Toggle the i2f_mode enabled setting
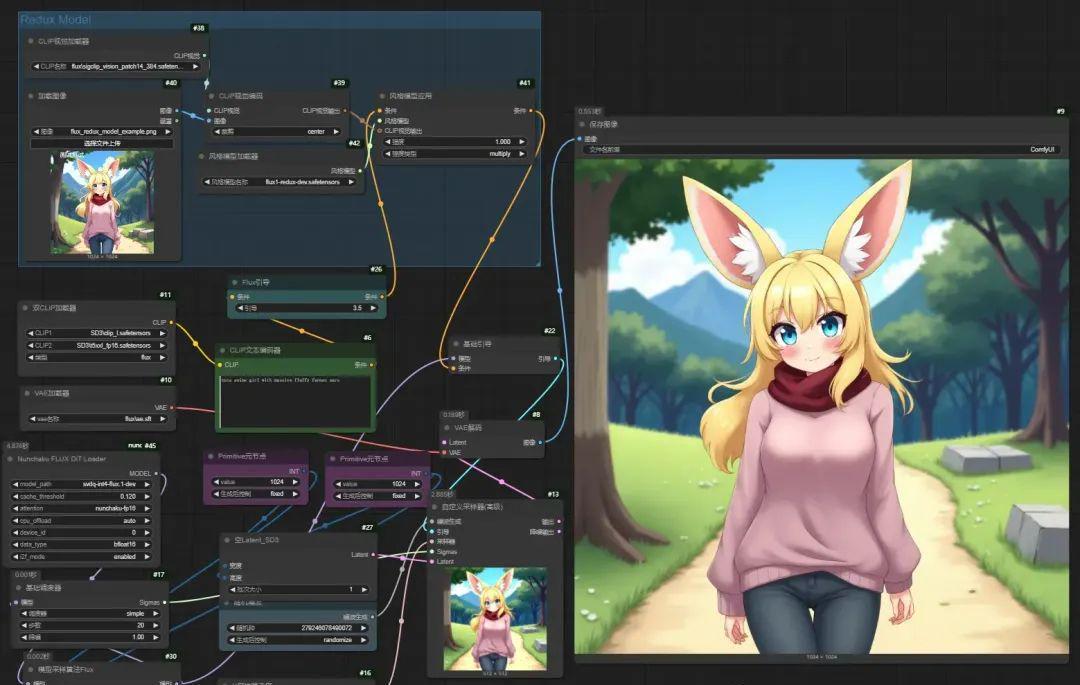This screenshot has width=1080, height=685. pyautogui.click(x=85, y=556)
